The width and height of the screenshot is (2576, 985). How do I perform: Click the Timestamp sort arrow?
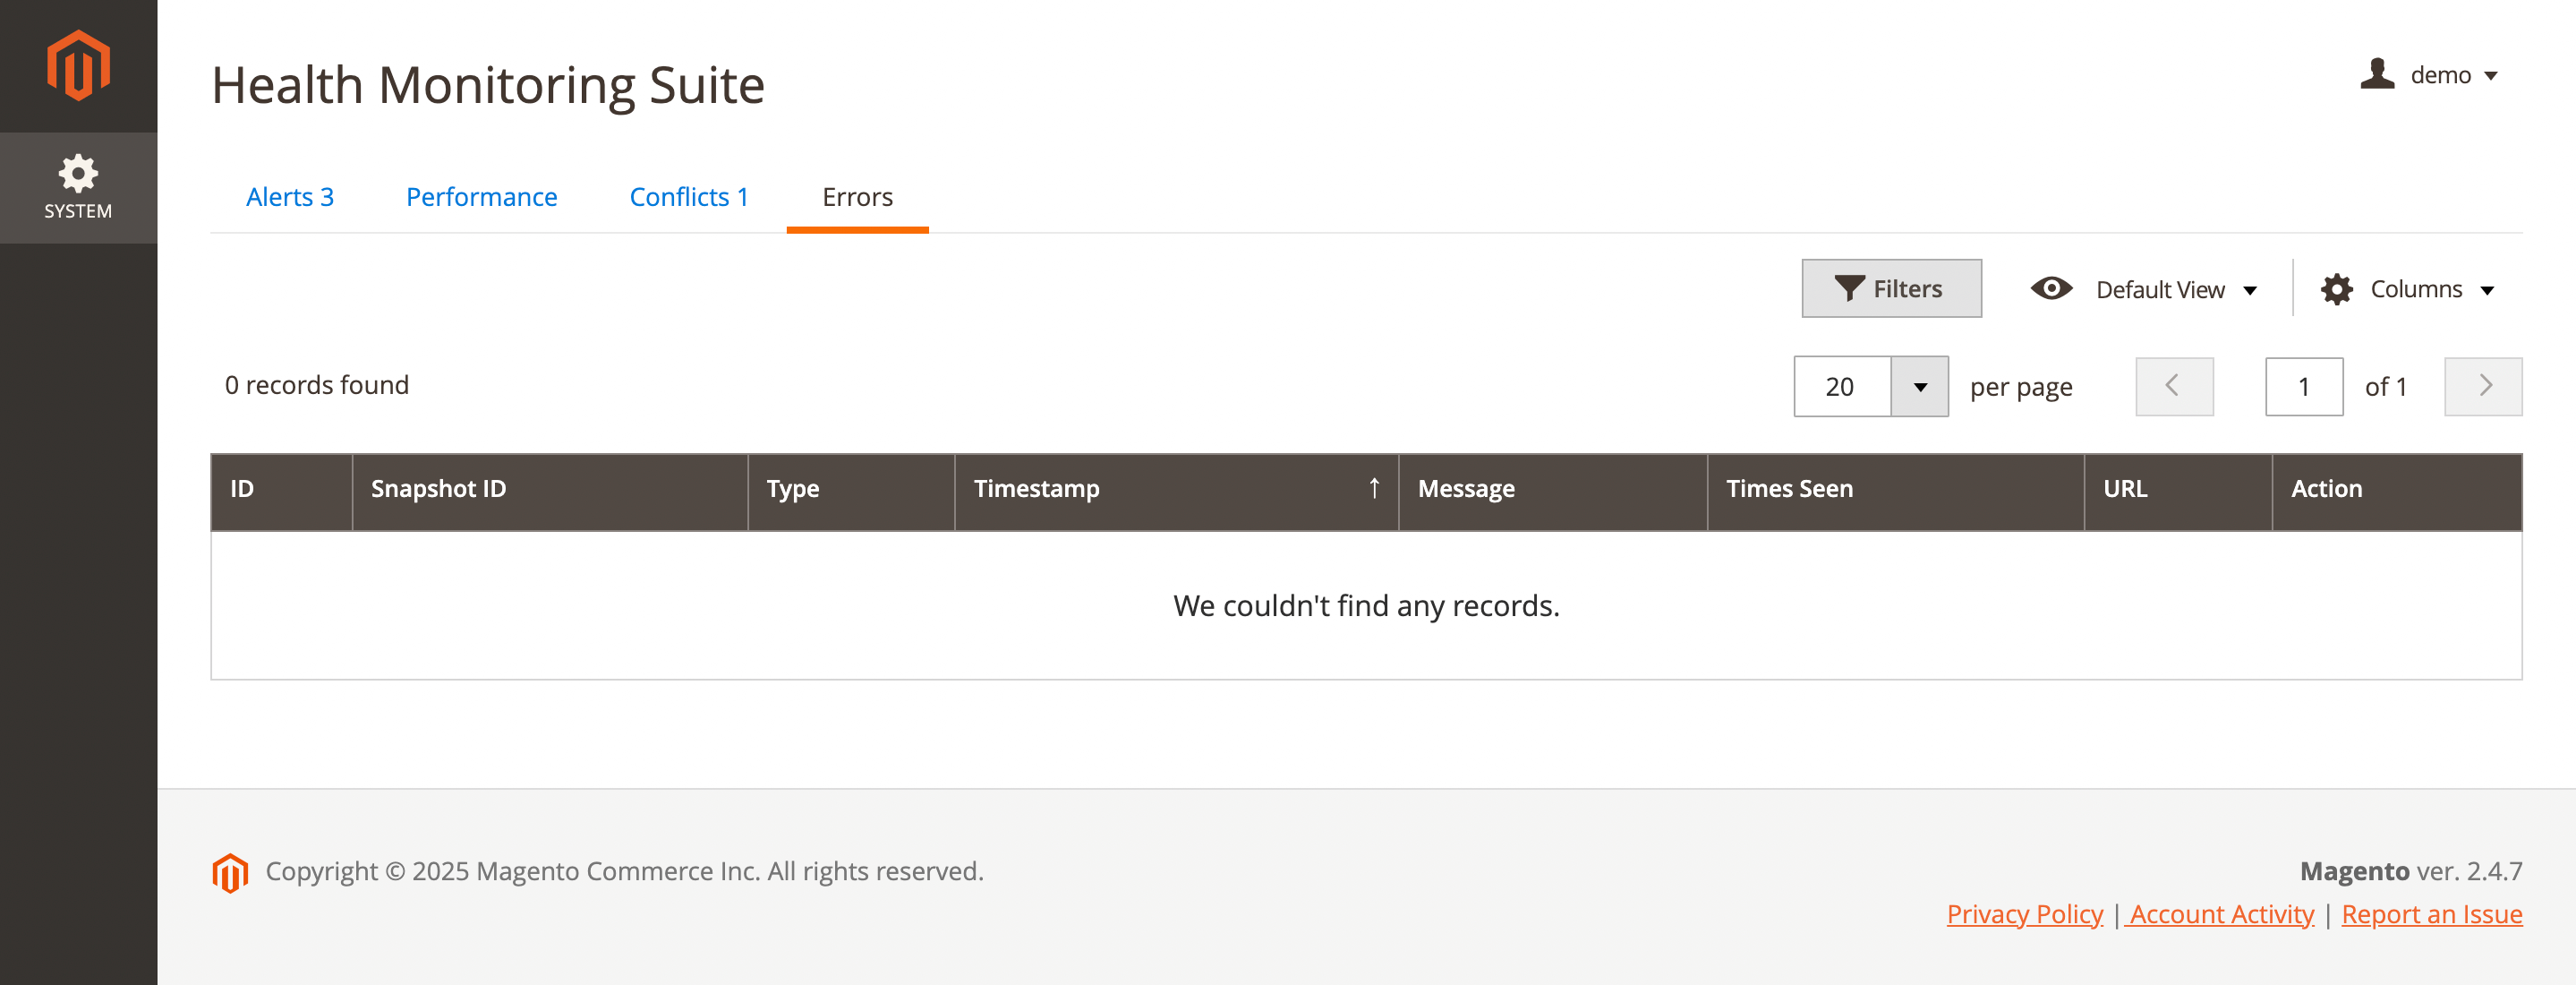coord(1374,488)
